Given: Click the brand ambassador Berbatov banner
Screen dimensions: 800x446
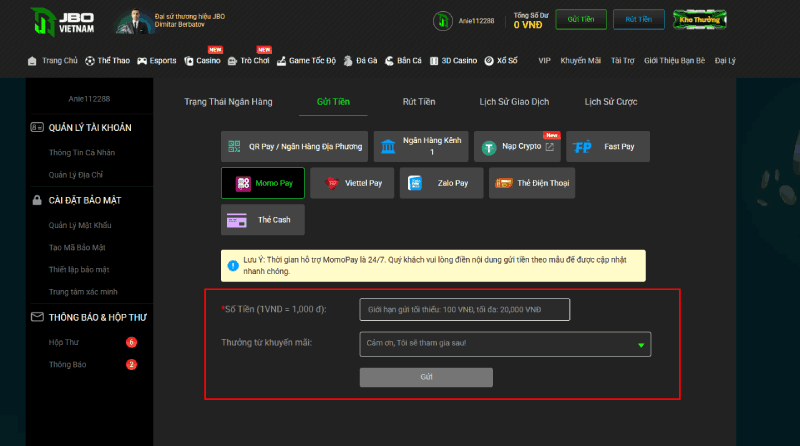Looking at the screenshot, I should [170, 21].
